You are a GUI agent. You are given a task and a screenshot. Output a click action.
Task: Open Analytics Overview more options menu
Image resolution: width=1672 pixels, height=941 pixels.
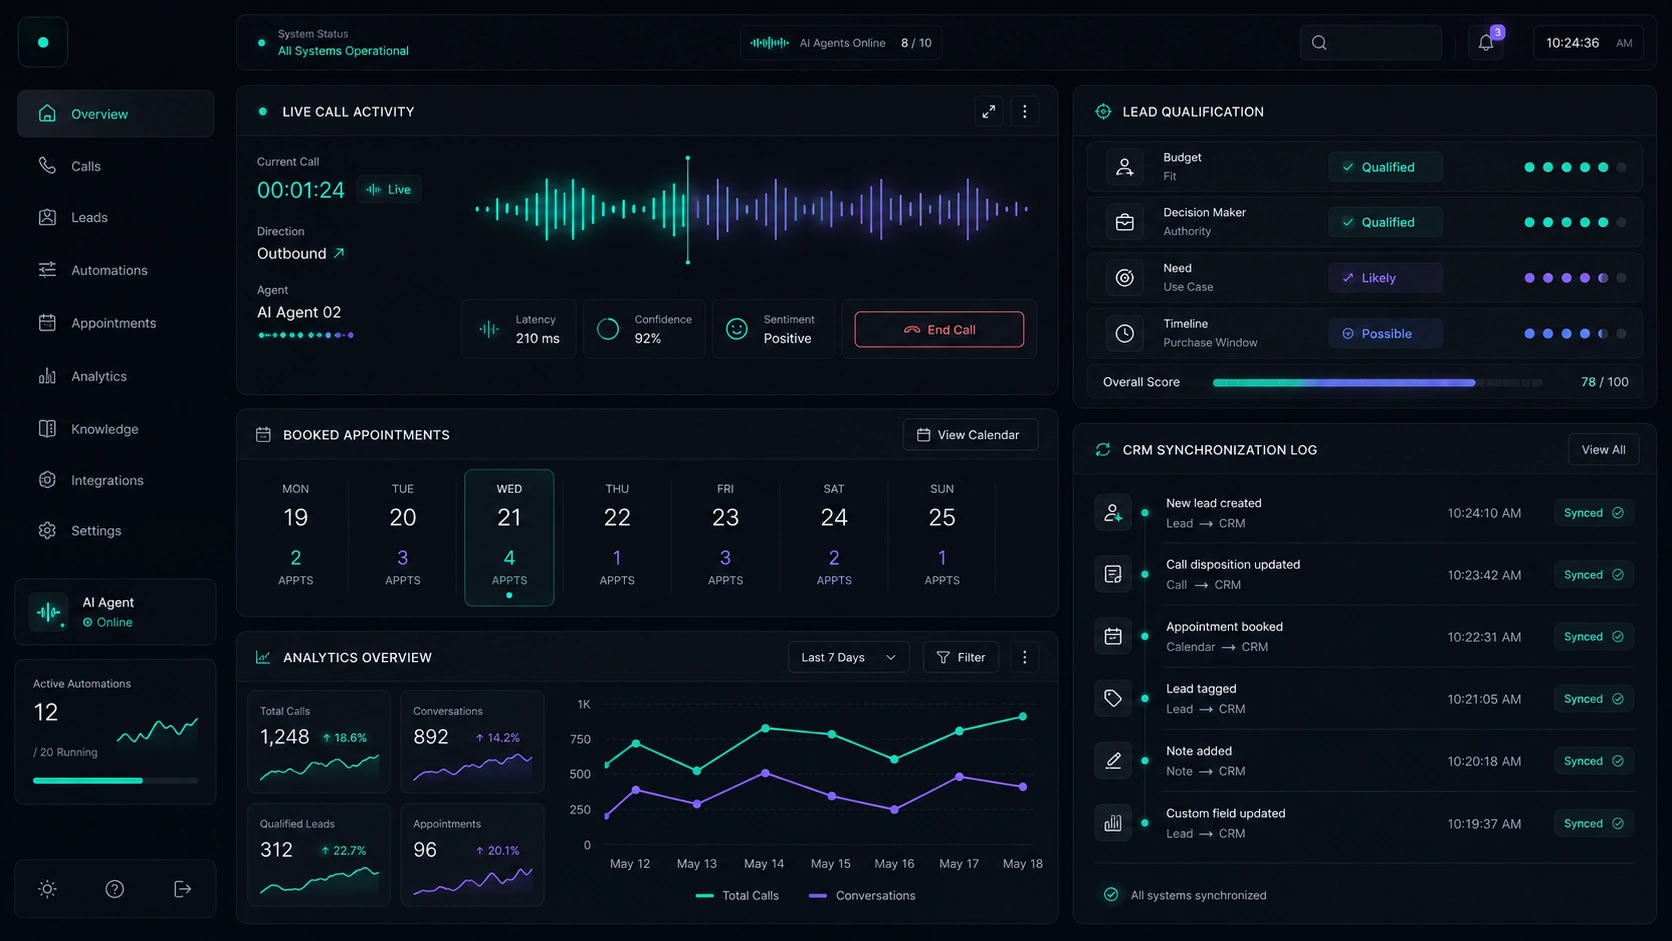pyautogui.click(x=1024, y=657)
